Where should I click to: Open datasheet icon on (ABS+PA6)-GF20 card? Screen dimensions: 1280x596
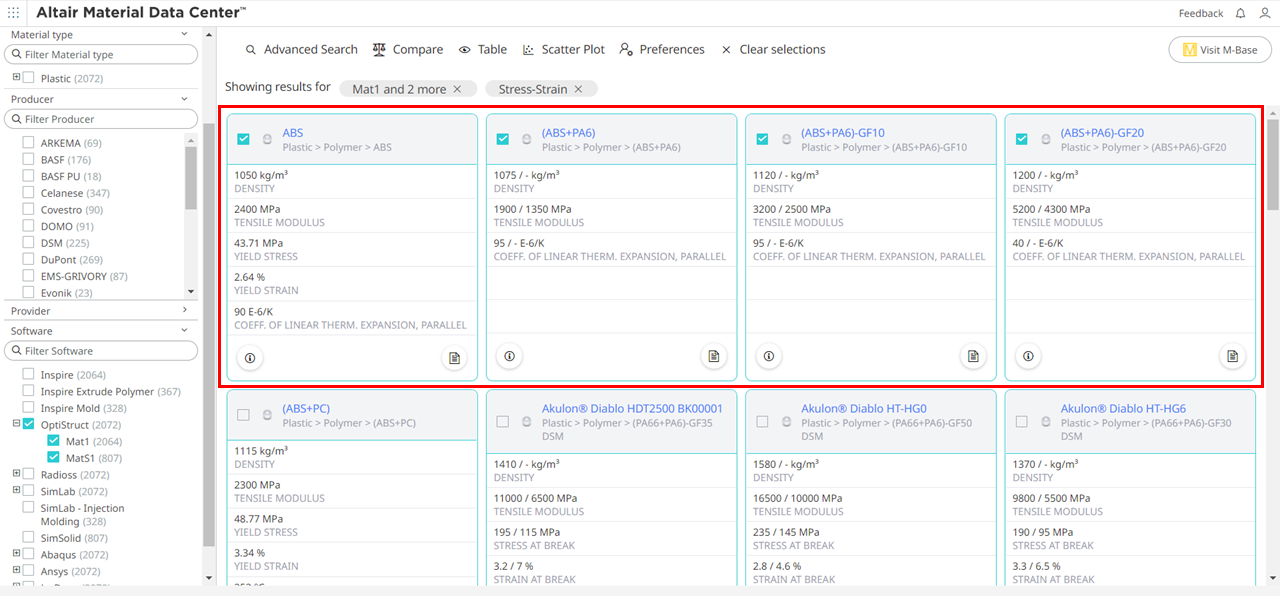pos(1233,357)
